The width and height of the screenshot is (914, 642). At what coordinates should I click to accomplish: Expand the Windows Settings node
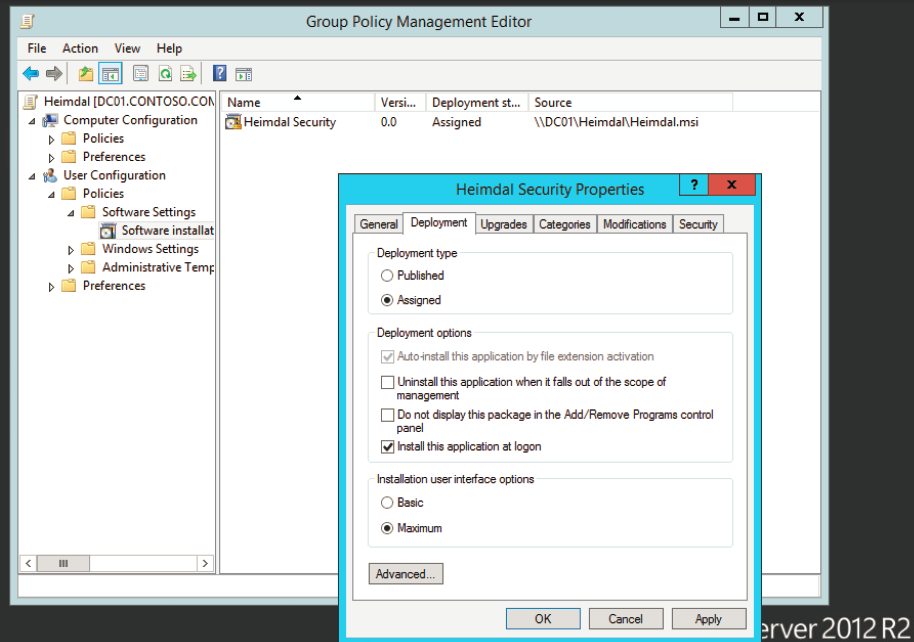coord(71,250)
